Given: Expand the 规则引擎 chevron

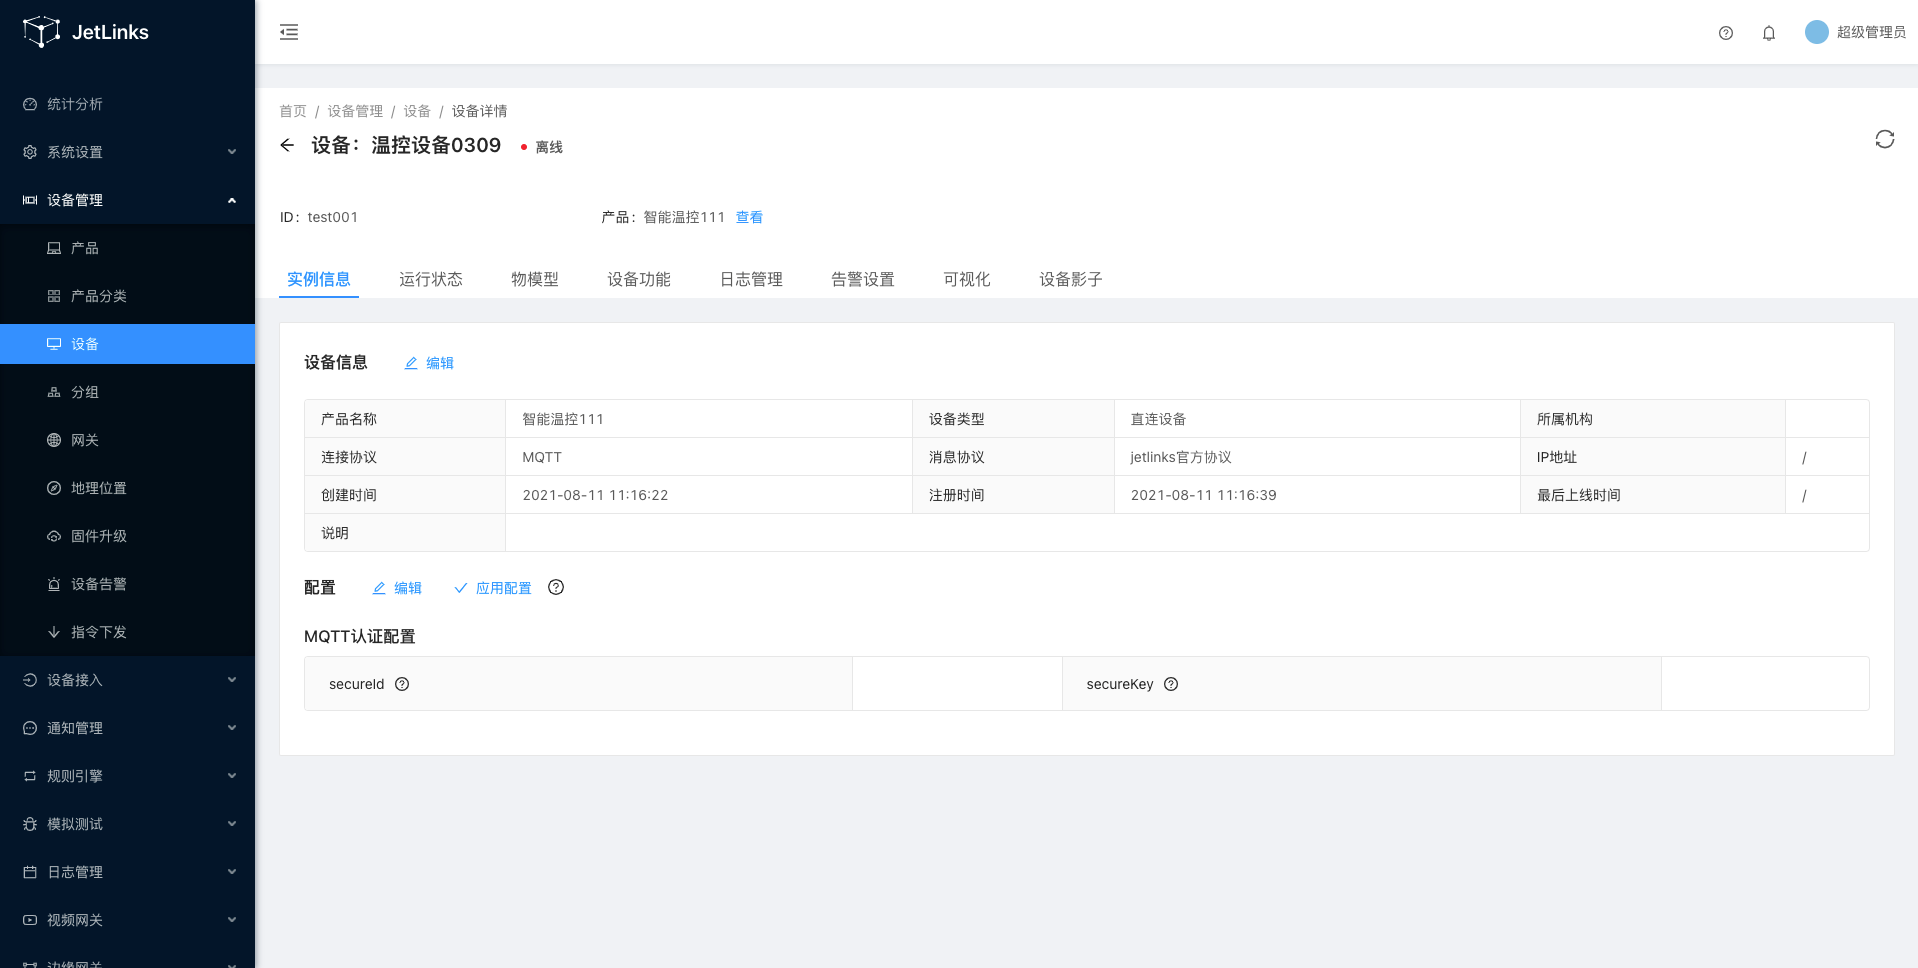Looking at the screenshot, I should point(232,776).
